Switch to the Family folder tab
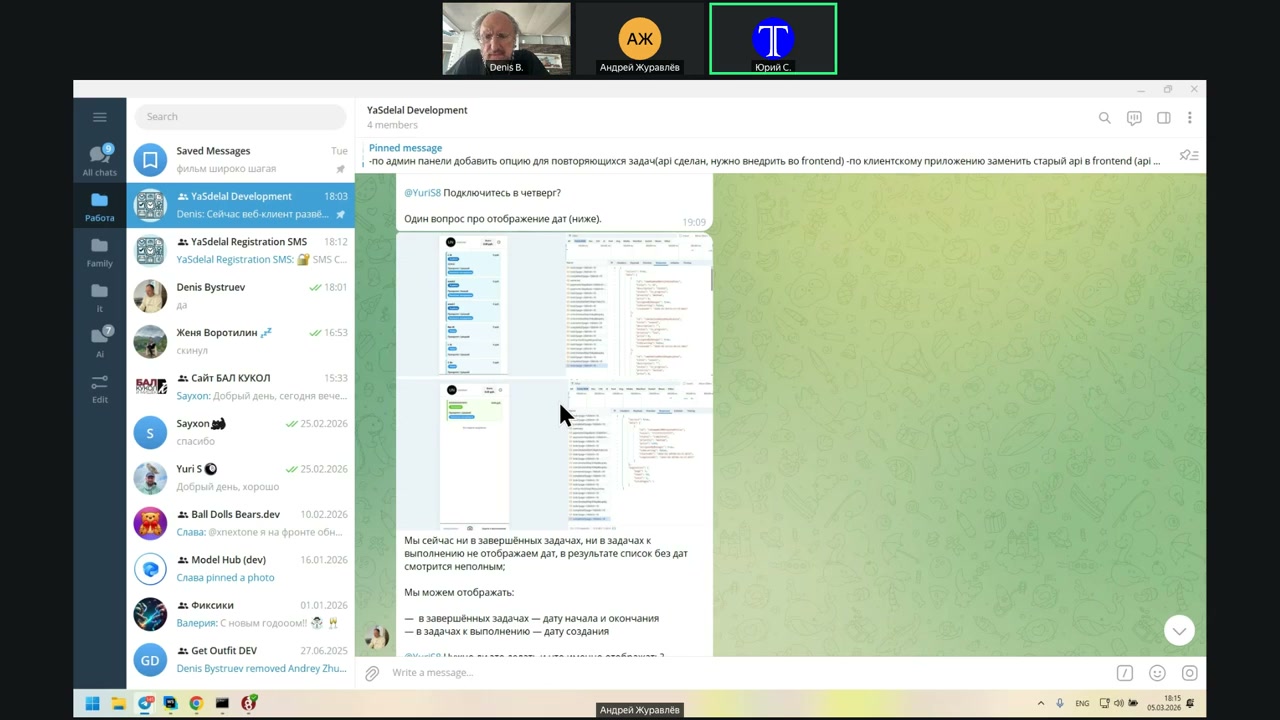This screenshot has width=1280, height=720. click(x=99, y=252)
